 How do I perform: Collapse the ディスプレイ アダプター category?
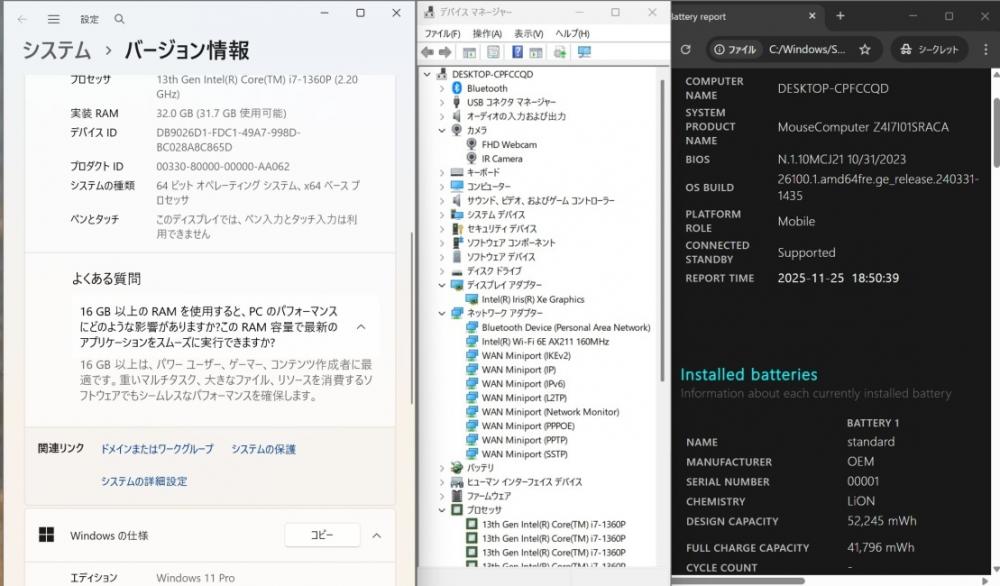click(x=442, y=285)
